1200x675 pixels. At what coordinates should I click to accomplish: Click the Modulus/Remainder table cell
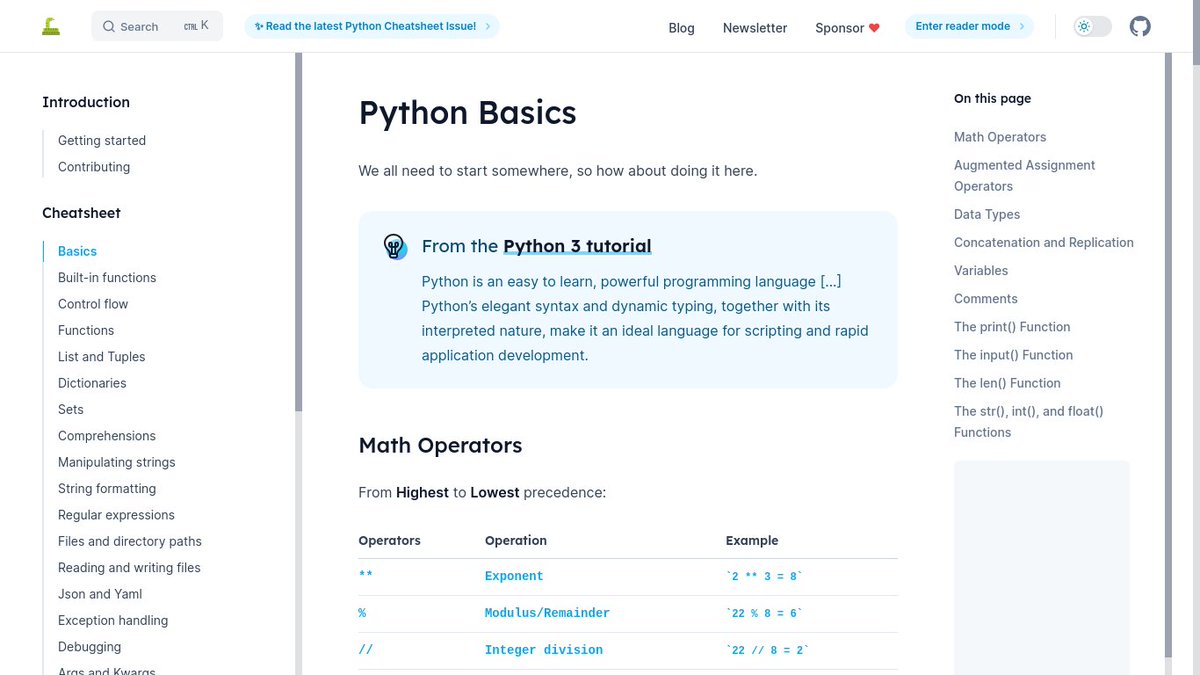[547, 613]
